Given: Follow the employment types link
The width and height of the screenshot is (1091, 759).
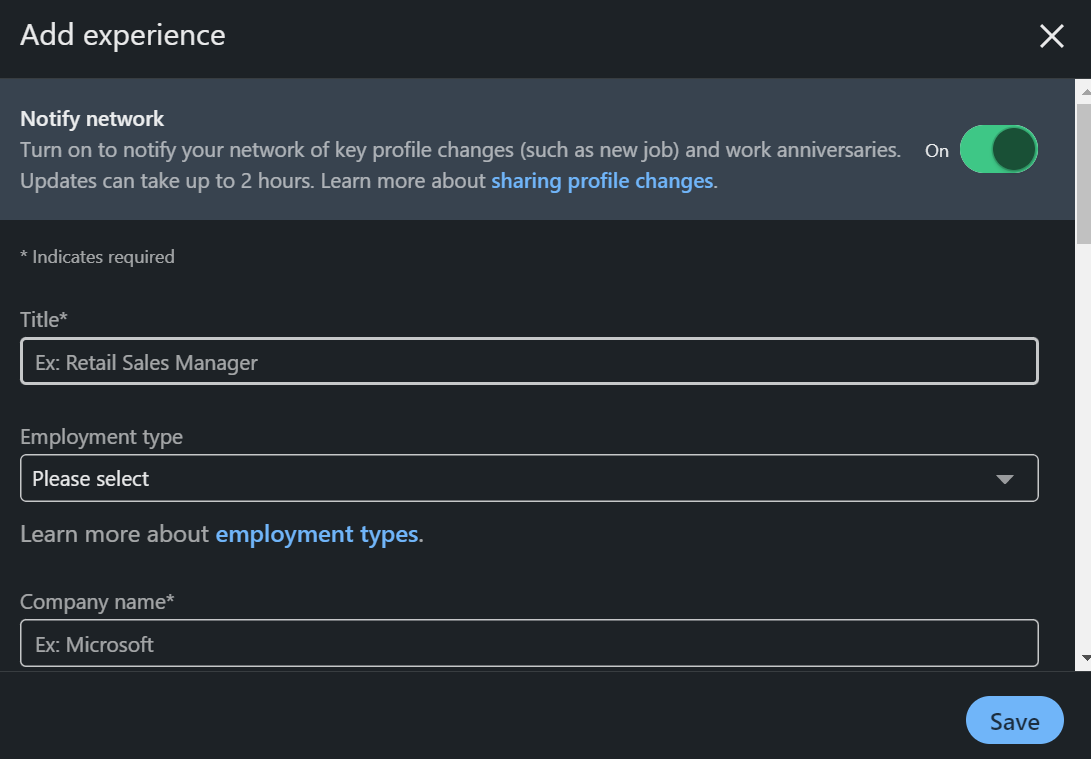Looking at the screenshot, I should (x=316, y=534).
